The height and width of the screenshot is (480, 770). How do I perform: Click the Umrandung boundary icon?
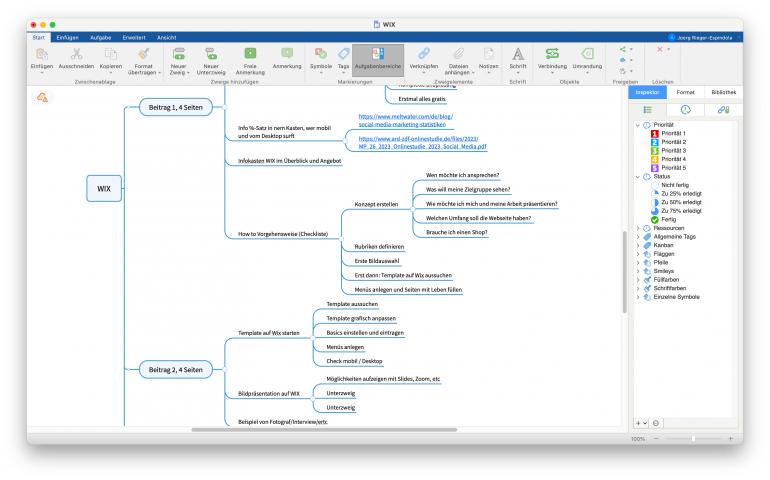[x=587, y=53]
